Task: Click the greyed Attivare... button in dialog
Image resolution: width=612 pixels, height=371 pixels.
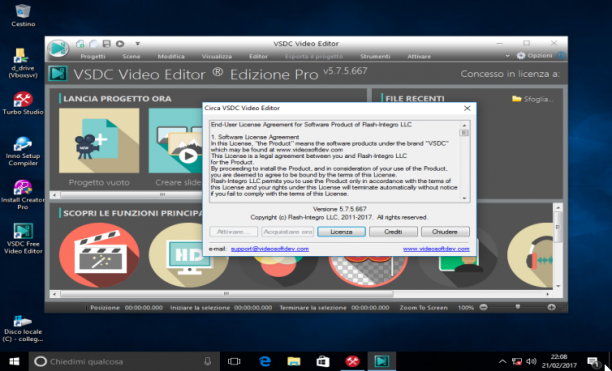Action: point(233,232)
